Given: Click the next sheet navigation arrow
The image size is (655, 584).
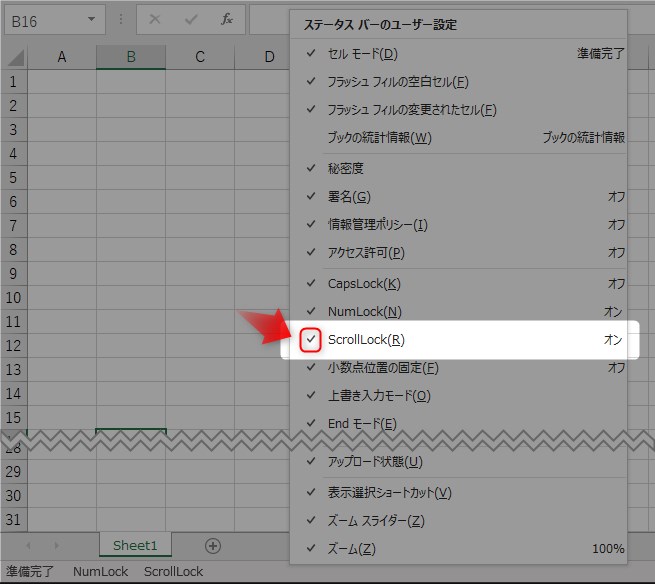Looking at the screenshot, I should [56, 545].
